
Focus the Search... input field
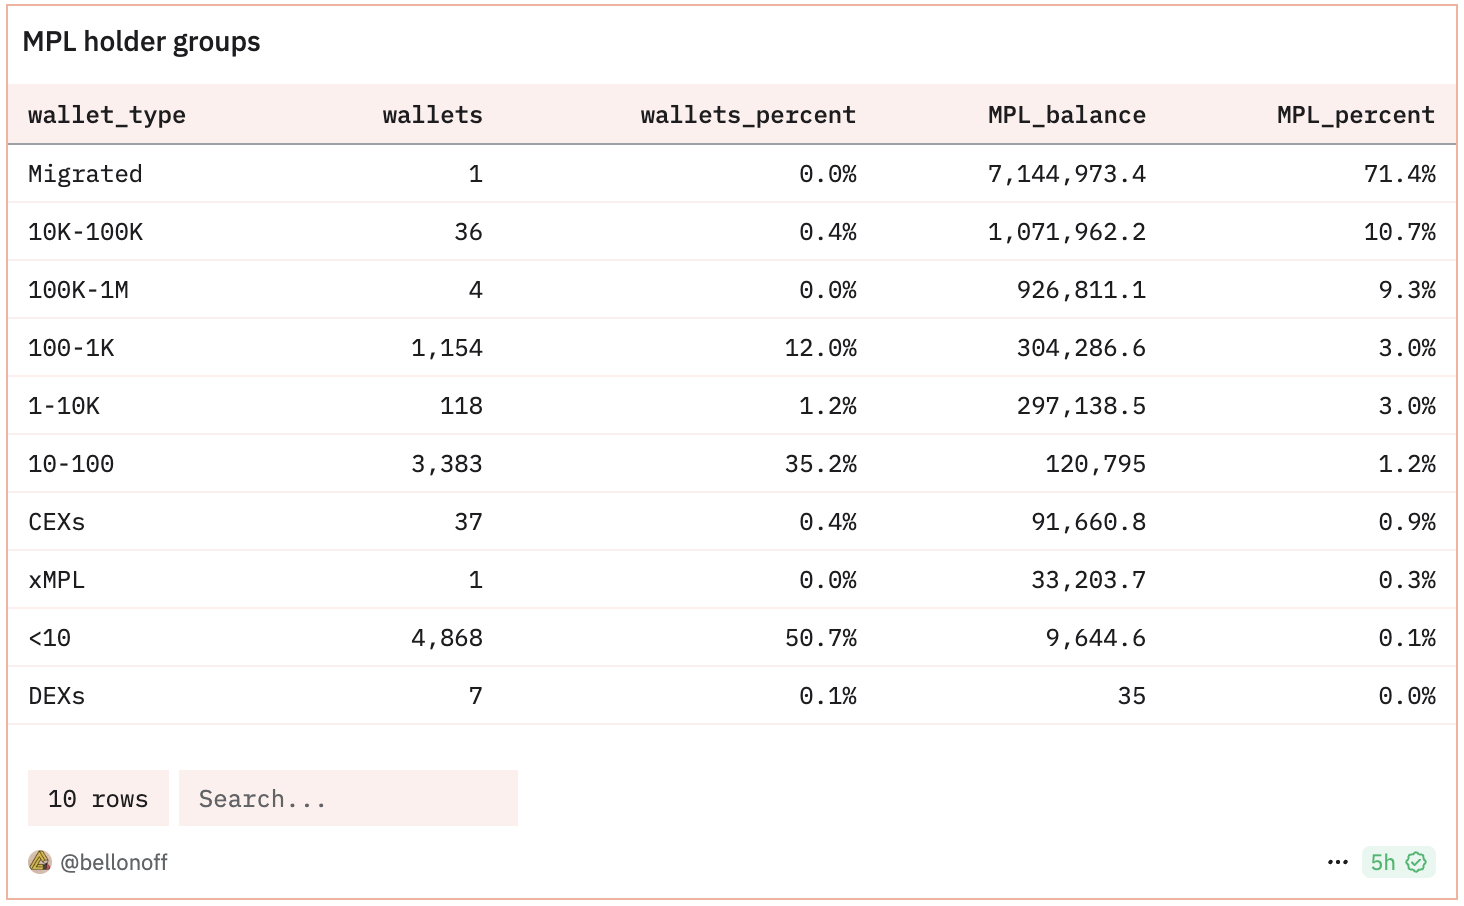[x=348, y=798]
